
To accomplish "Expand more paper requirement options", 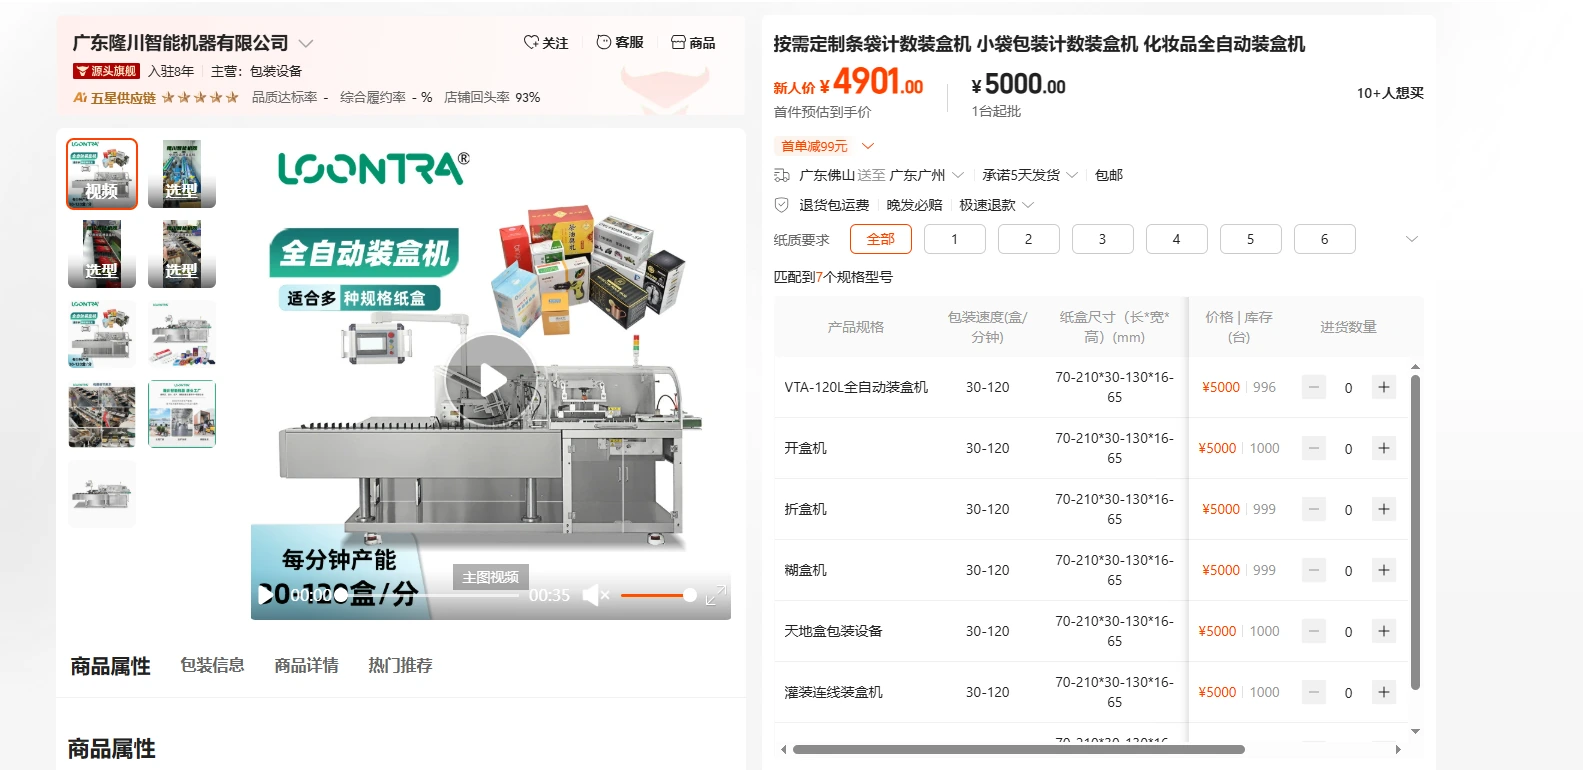I will pos(1412,239).
